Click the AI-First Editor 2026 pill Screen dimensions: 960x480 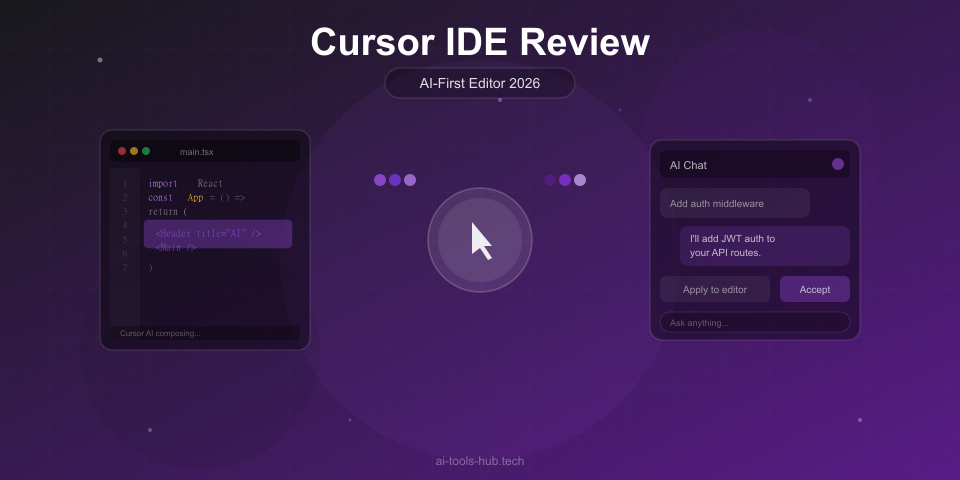click(x=479, y=83)
